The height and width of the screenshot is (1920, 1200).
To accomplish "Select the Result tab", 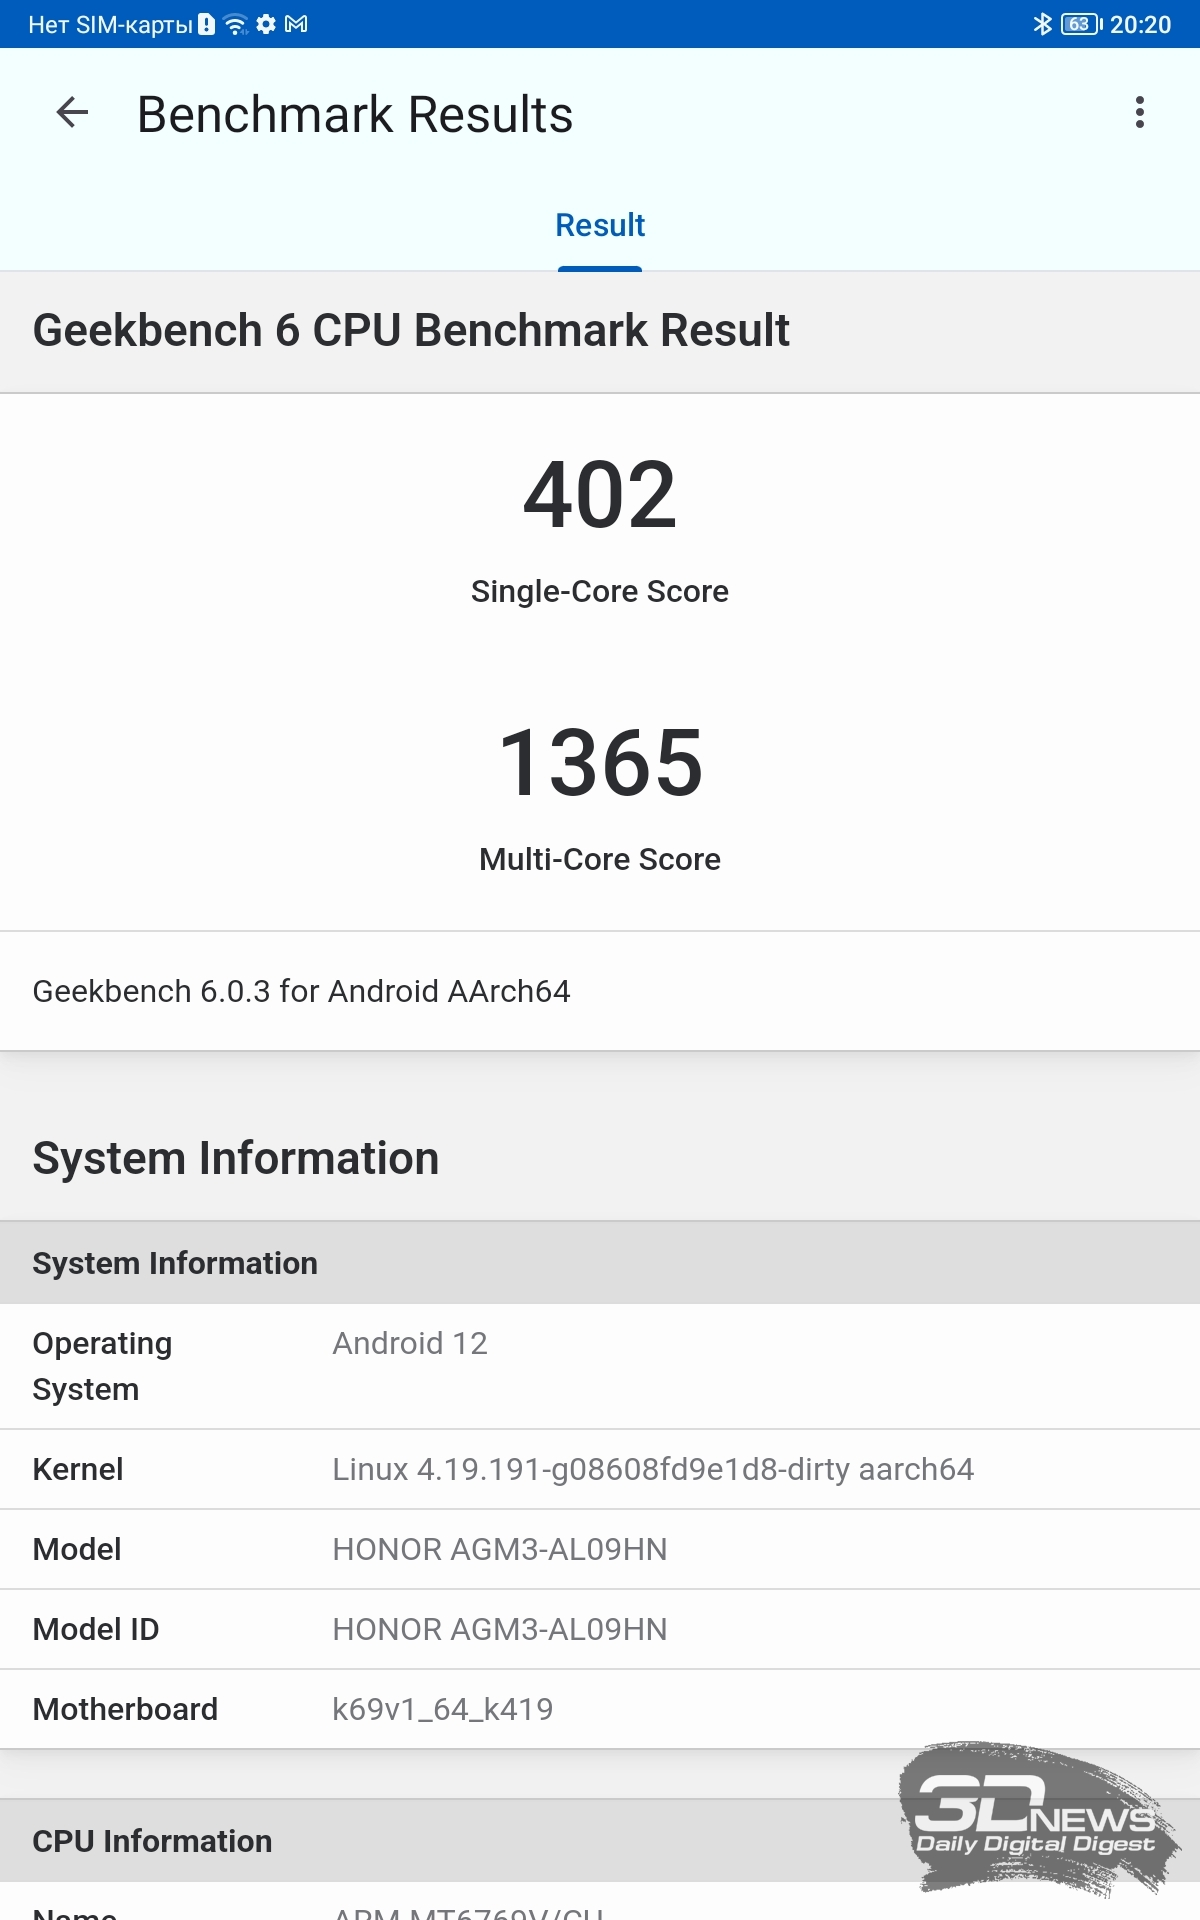I will point(600,226).
